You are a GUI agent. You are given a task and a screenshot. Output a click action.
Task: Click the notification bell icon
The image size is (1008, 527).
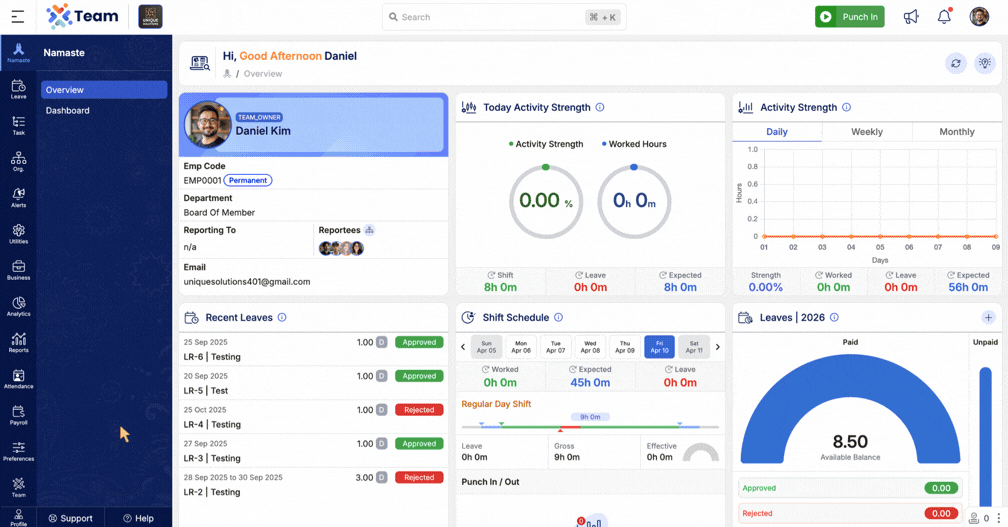pyautogui.click(x=944, y=17)
